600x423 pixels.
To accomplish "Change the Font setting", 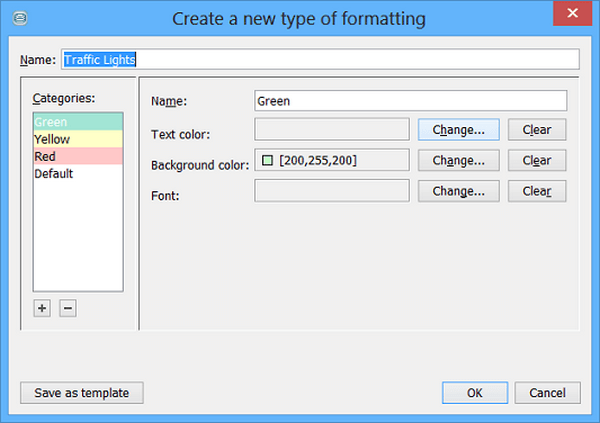I will [x=458, y=191].
